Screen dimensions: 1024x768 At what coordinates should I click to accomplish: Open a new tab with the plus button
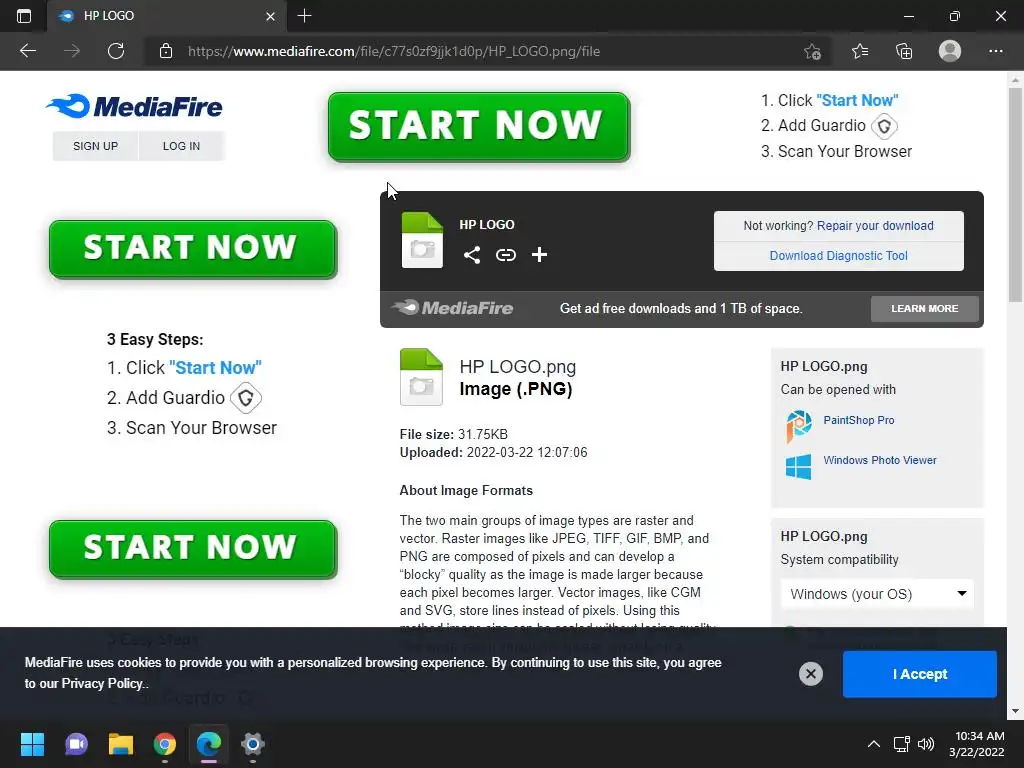[304, 16]
